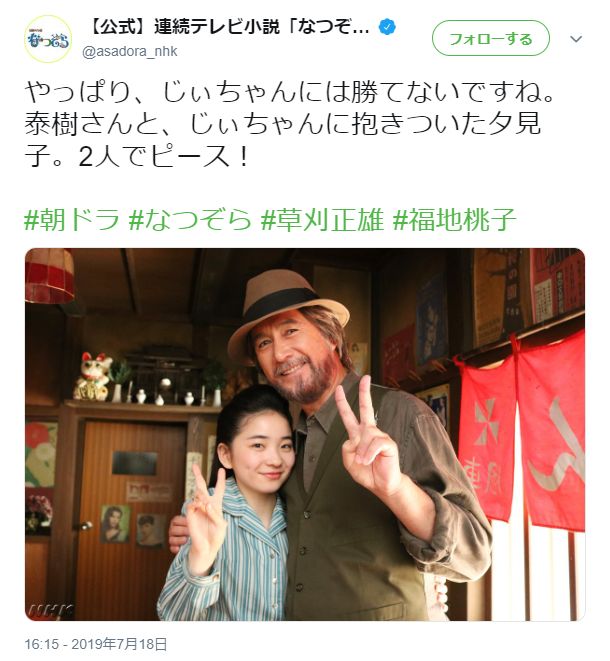Open the #福地桃子 hashtag

point(454,220)
